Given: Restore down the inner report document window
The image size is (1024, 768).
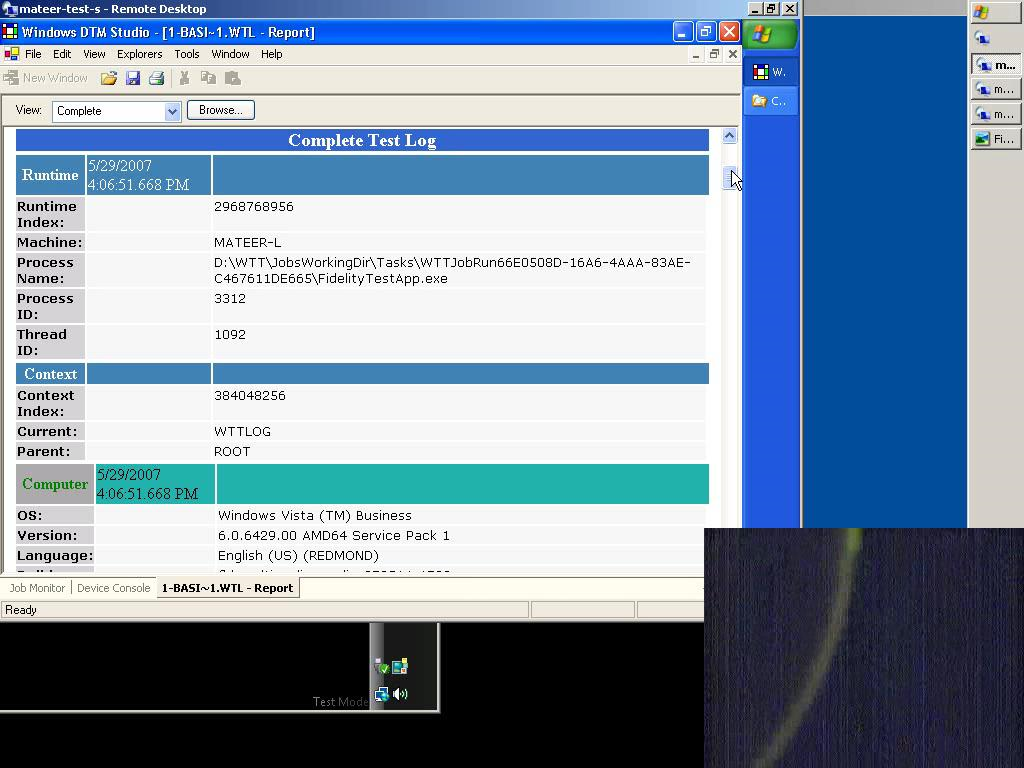Looking at the screenshot, I should (x=714, y=54).
